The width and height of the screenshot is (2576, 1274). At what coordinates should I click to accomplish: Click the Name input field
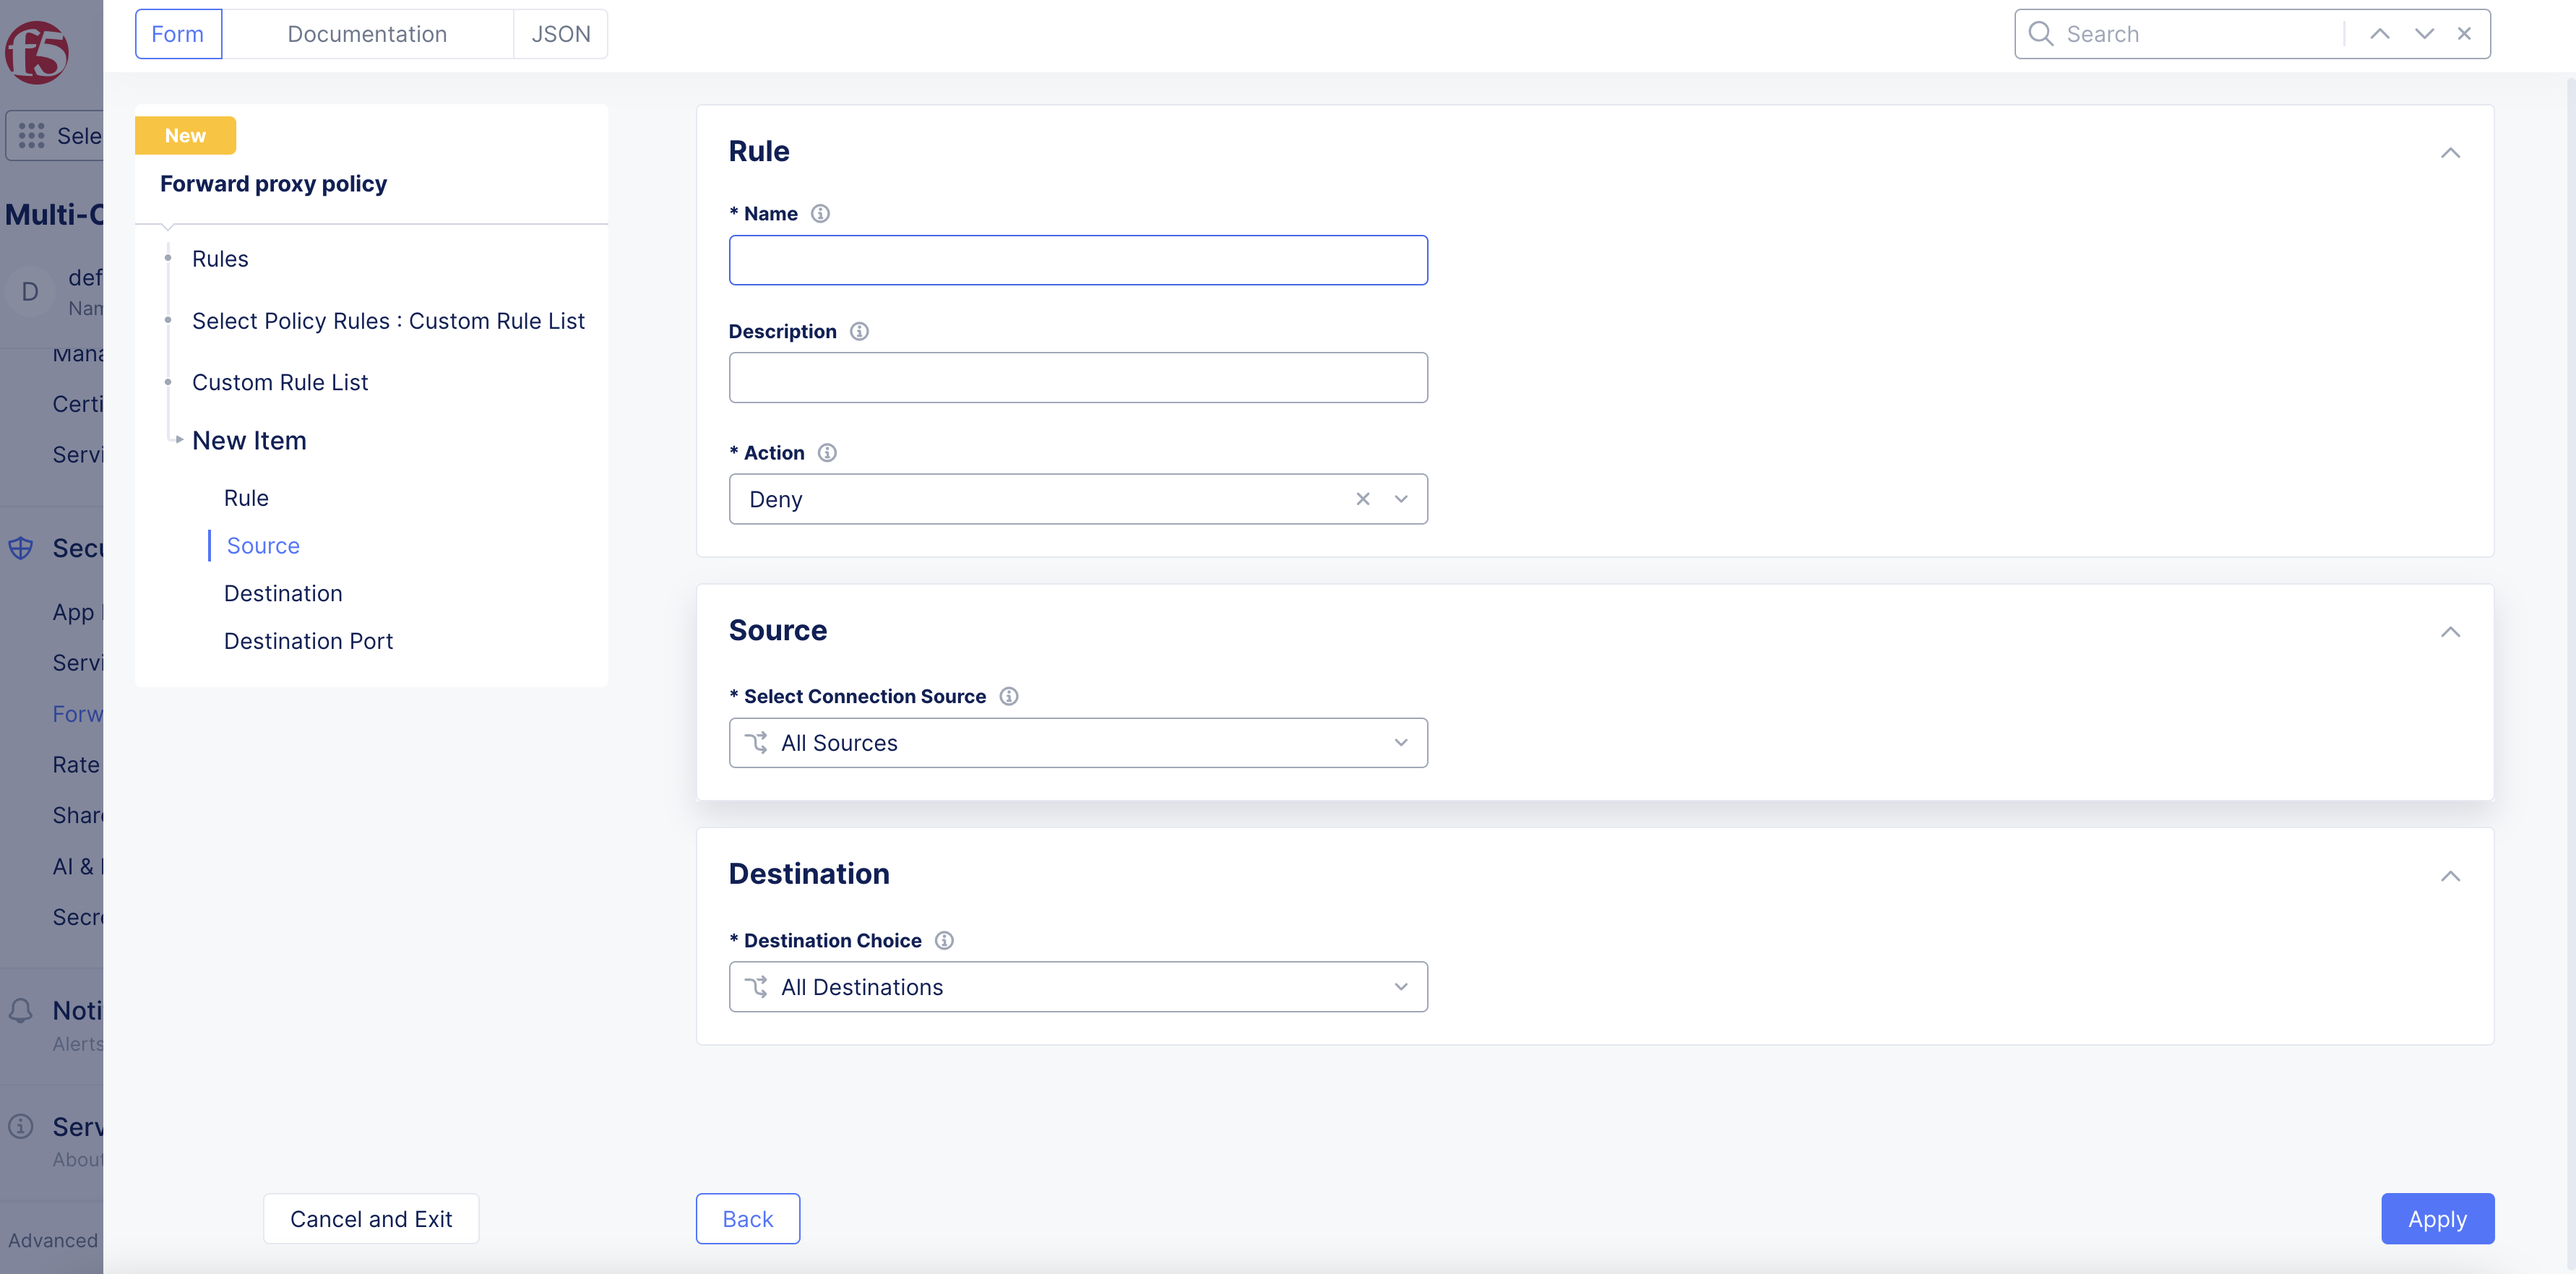click(x=1077, y=260)
